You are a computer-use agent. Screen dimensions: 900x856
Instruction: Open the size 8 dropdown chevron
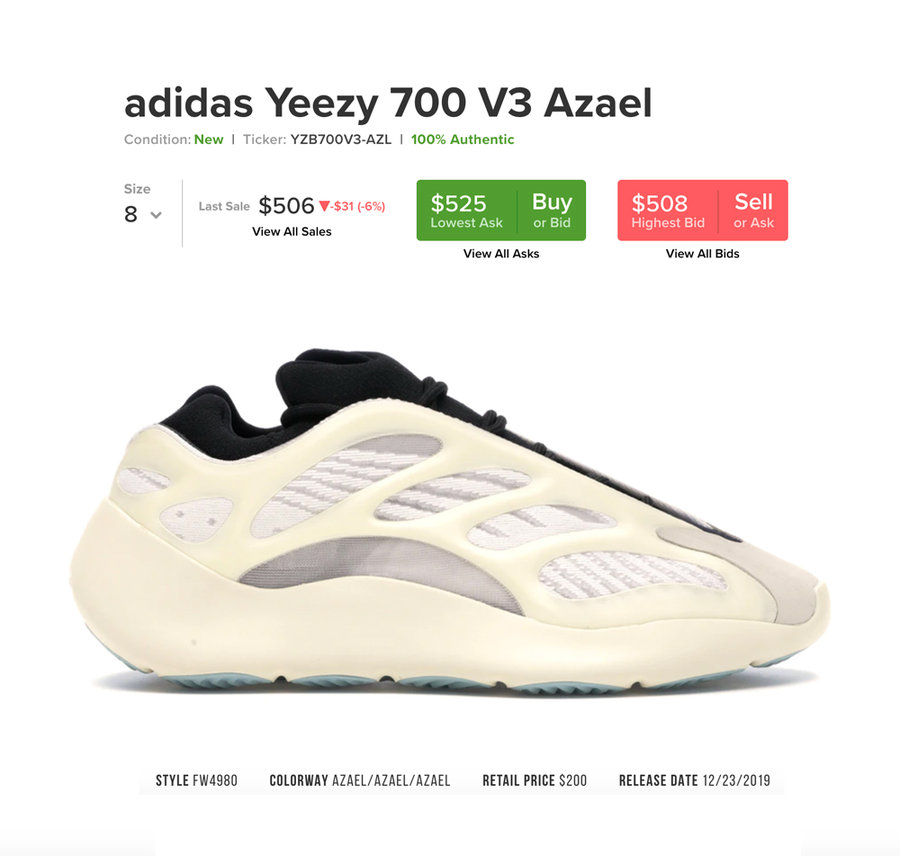[156, 215]
